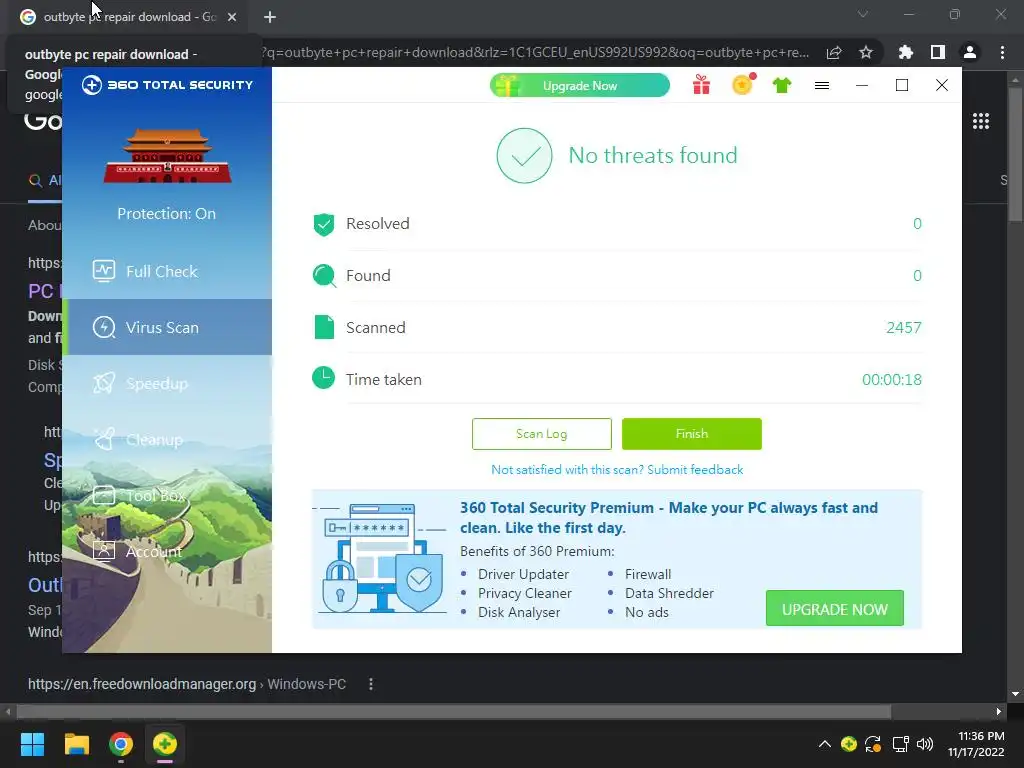The image size is (1024, 768).
Task: Open the Scan Log
Action: coord(541,434)
